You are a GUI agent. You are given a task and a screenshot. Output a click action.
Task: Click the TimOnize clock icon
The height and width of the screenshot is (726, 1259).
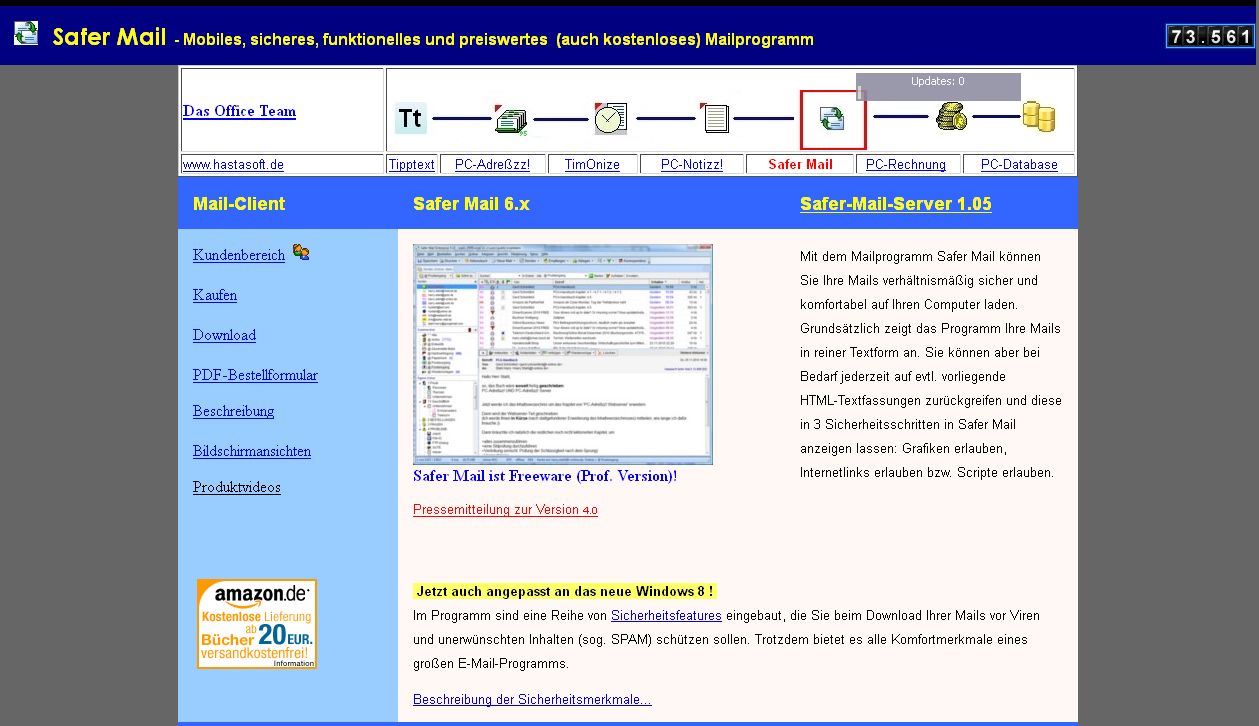[x=610, y=119]
